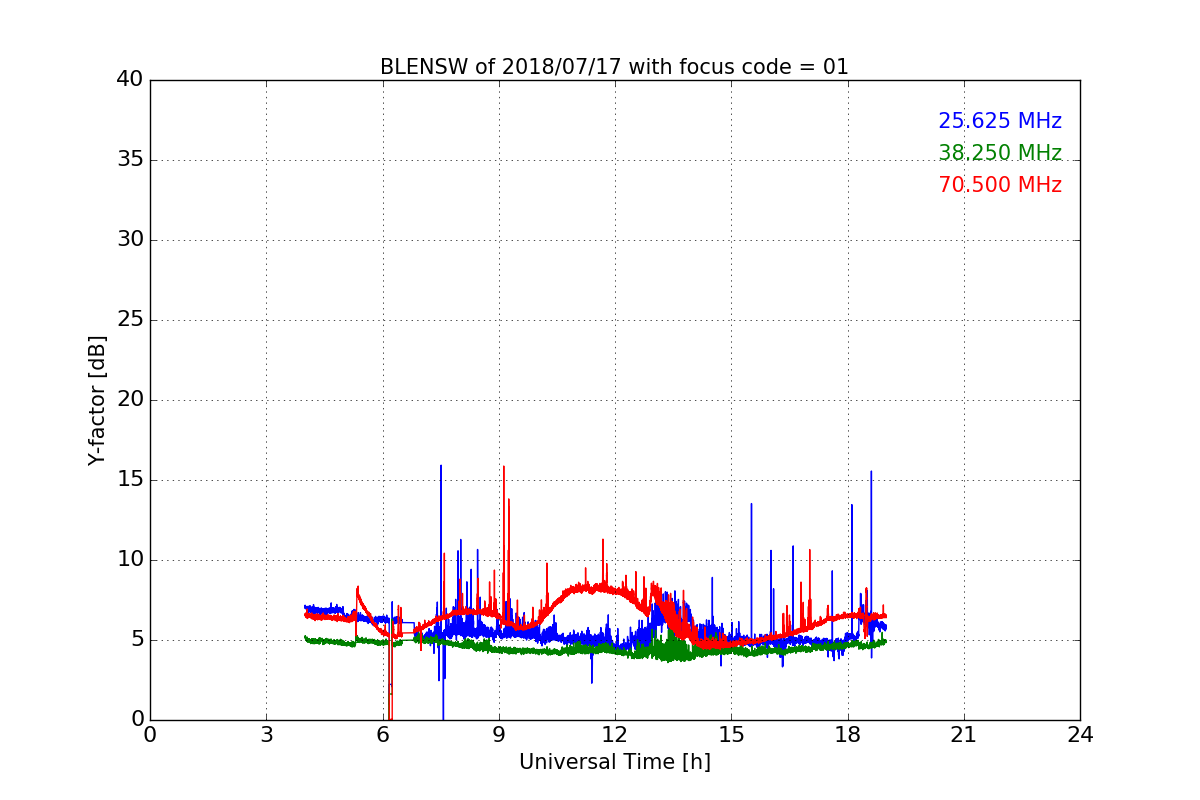Select the '25.625 MHz' blue legend label
Image resolution: width=1200 pixels, height=800 pixels.
tap(1000, 121)
